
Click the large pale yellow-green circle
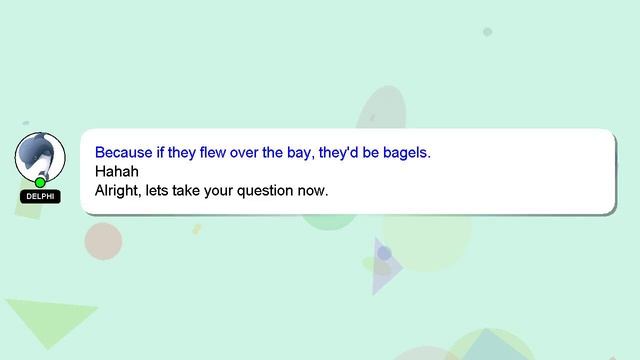coord(427,242)
